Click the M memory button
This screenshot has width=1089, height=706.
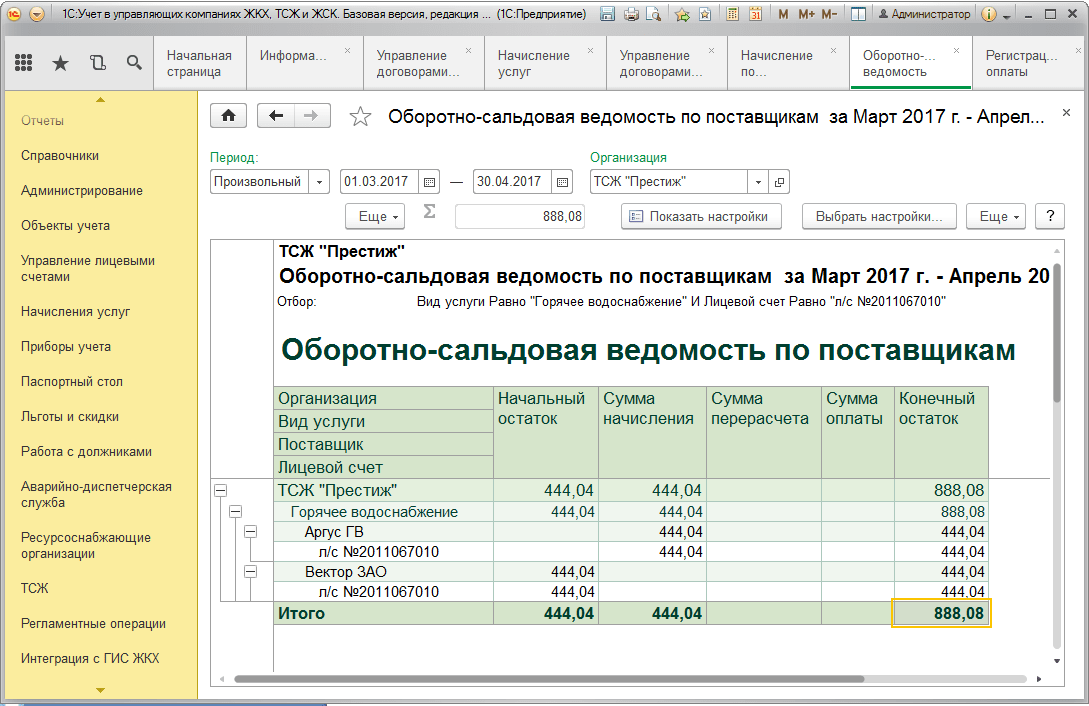tap(783, 14)
